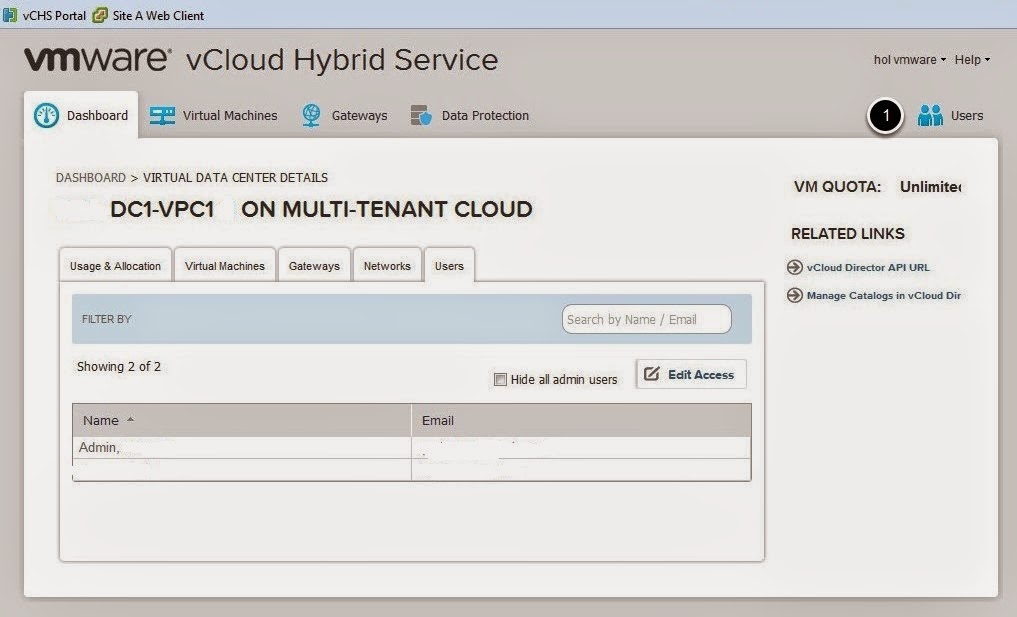The width and height of the screenshot is (1017, 617).
Task: Open top Gateways navigation item
Action: coord(345,115)
